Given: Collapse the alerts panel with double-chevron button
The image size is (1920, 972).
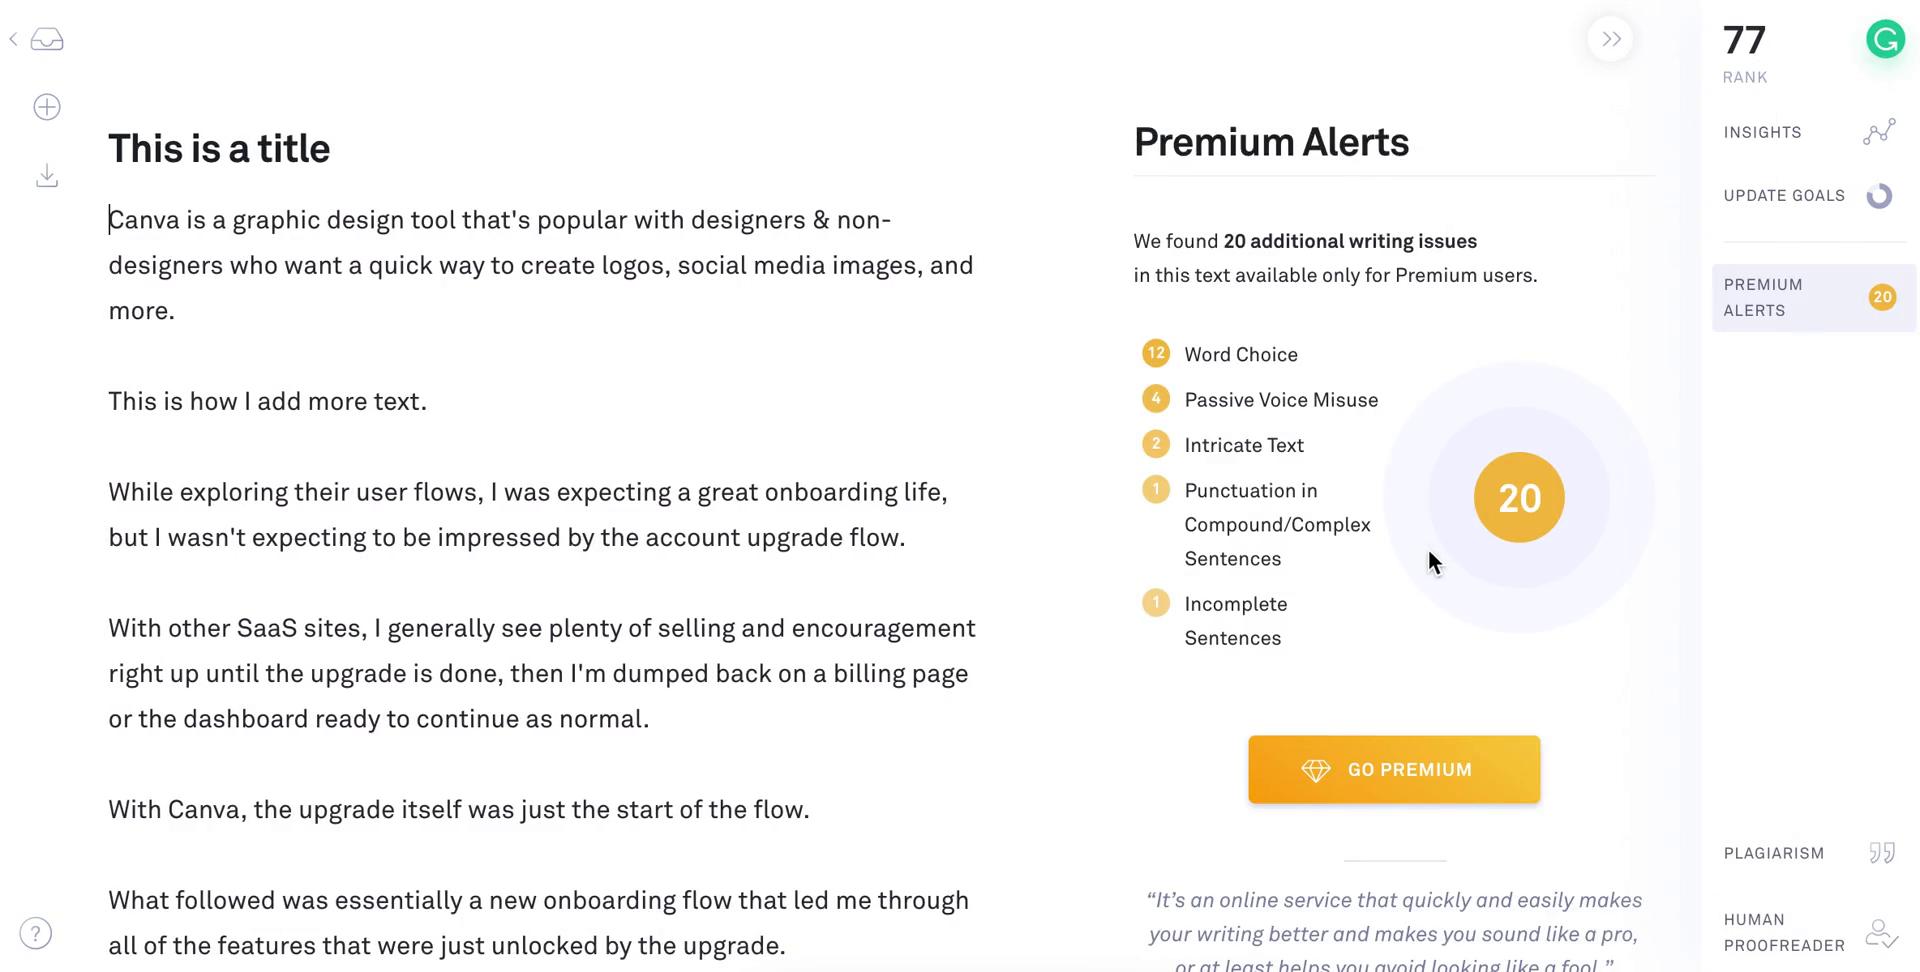Looking at the screenshot, I should click(1611, 39).
